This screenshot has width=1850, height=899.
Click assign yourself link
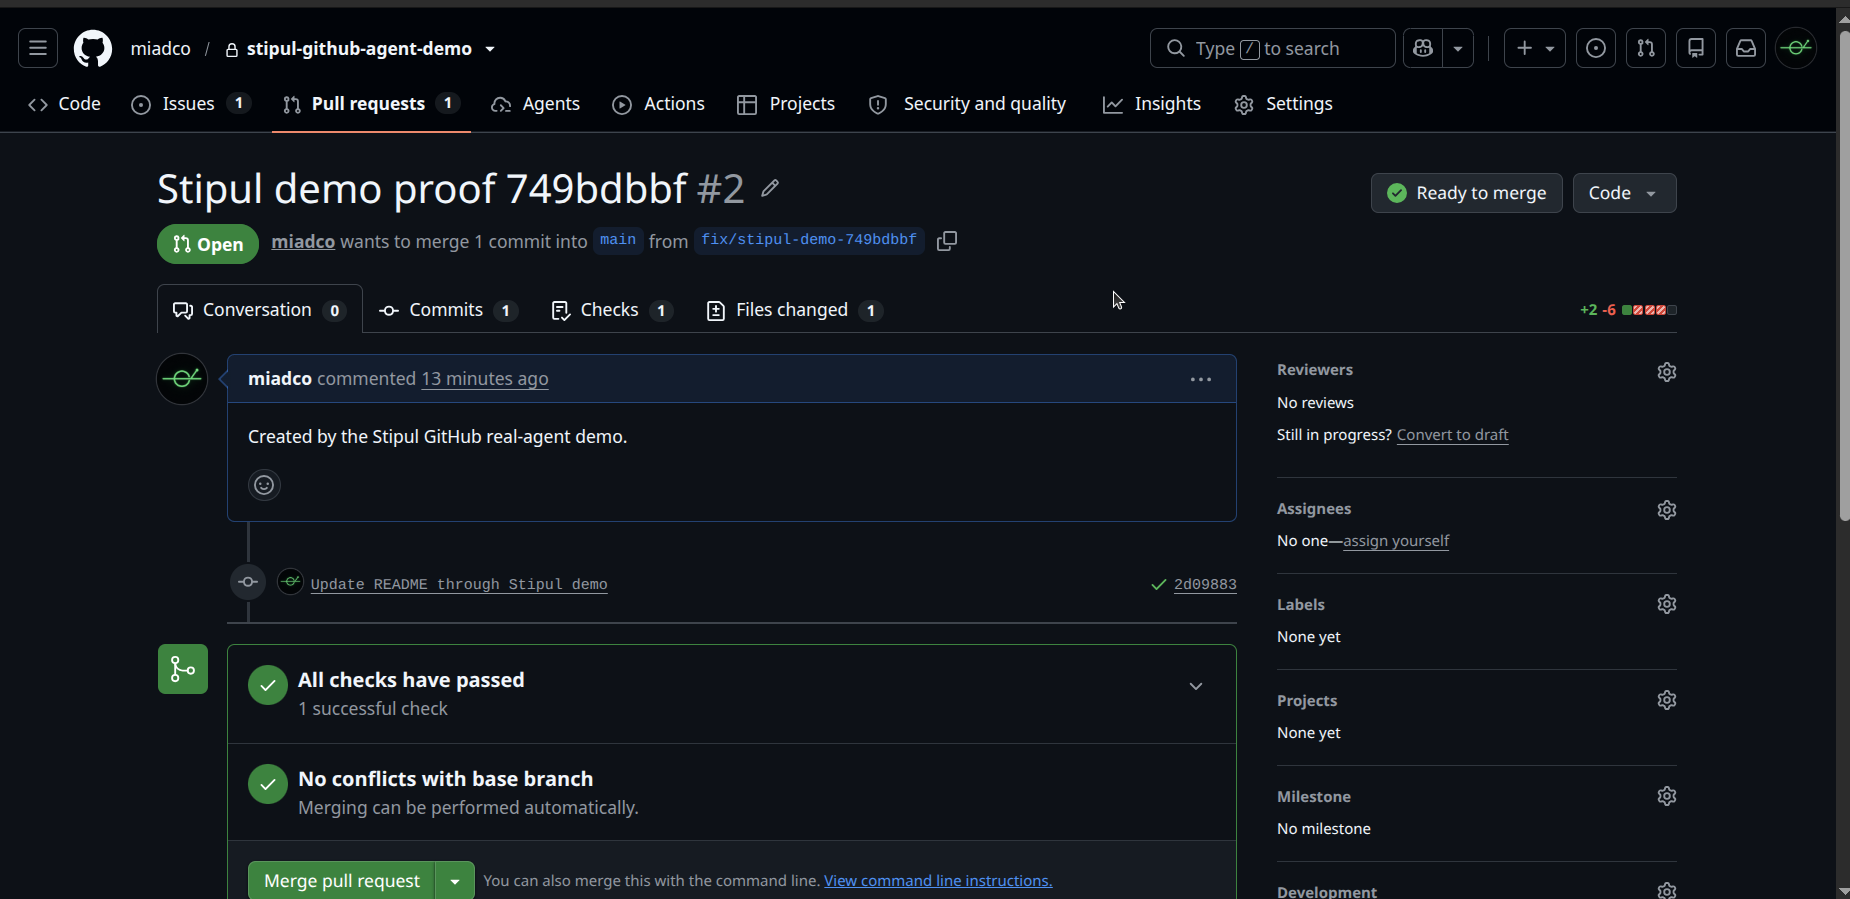(1396, 541)
